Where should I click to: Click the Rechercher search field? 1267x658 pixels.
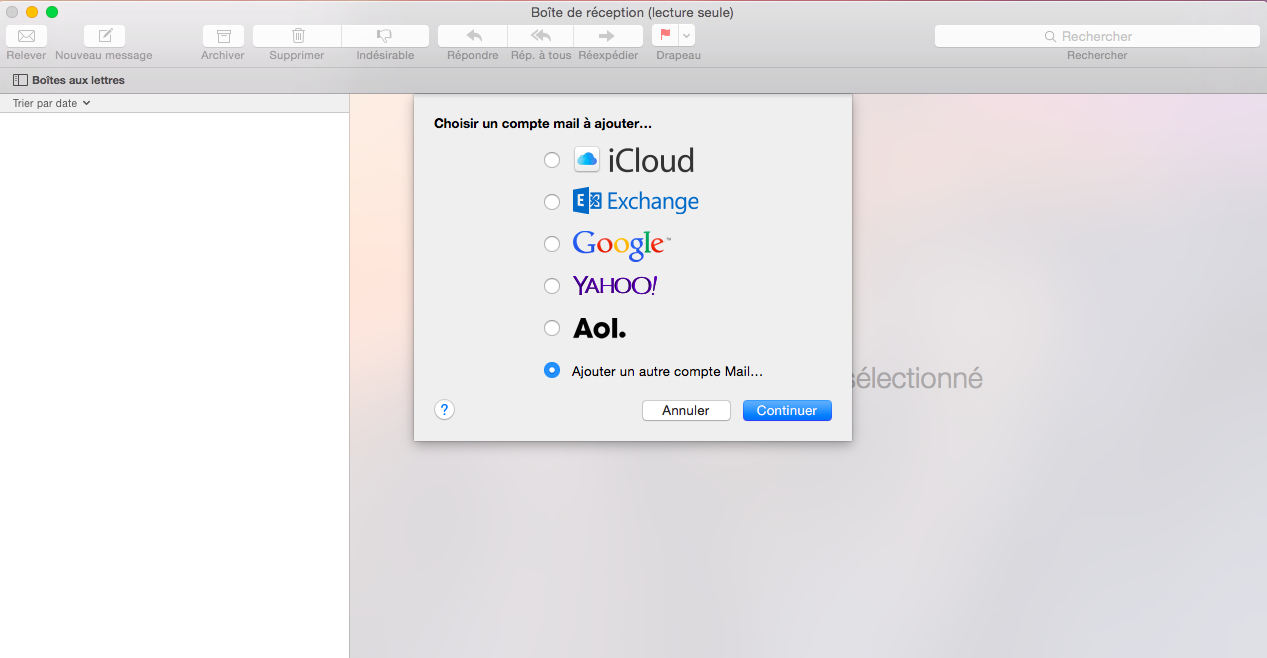click(x=1097, y=36)
